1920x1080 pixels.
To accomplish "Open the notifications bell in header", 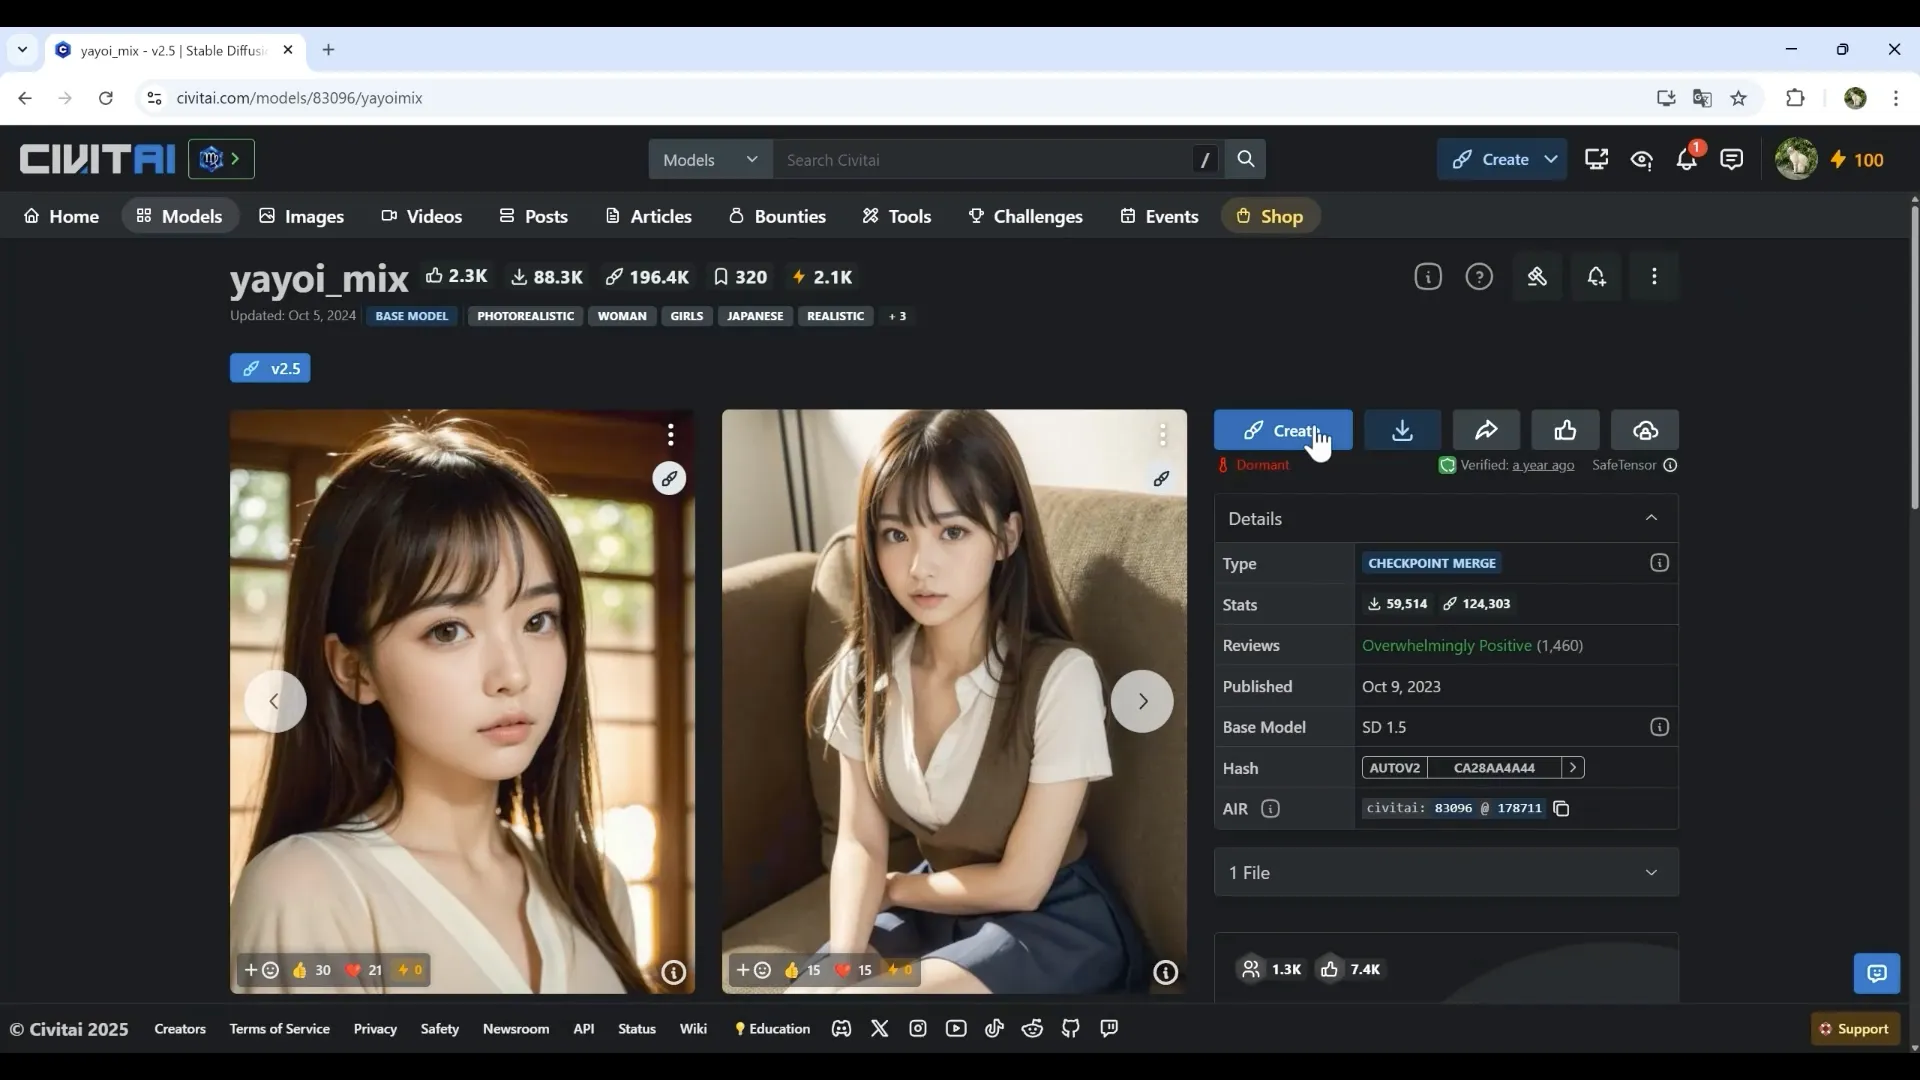I will coord(1687,160).
